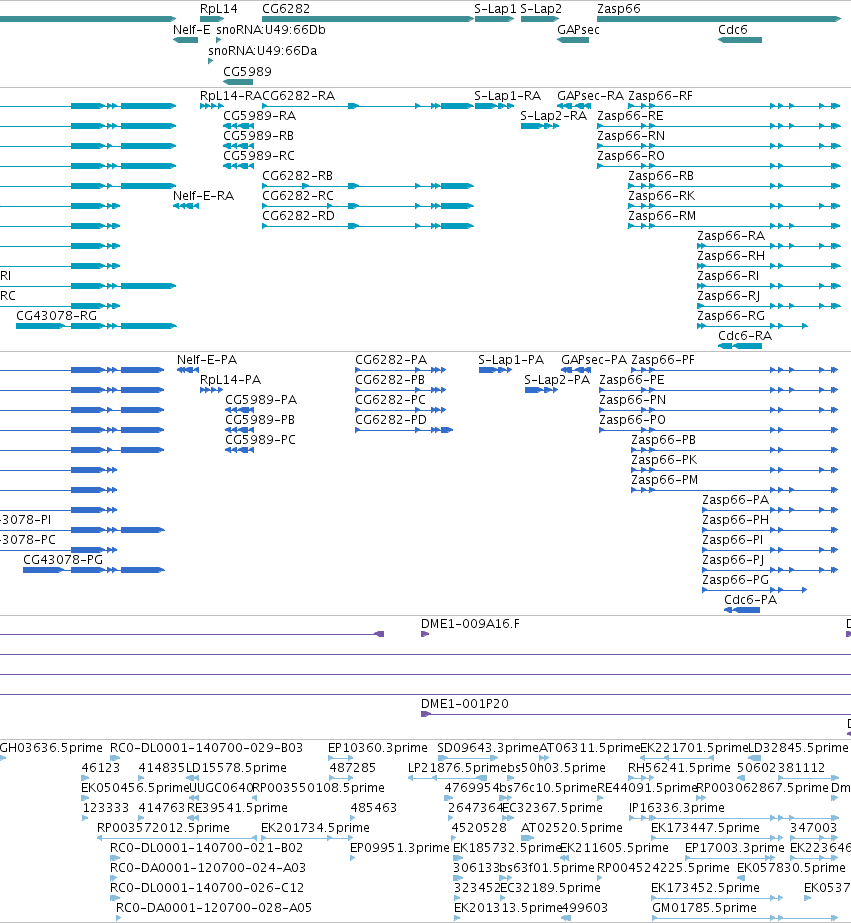Click the Zasp66-RJ transcript label
The width and height of the screenshot is (851, 923).
(729, 296)
